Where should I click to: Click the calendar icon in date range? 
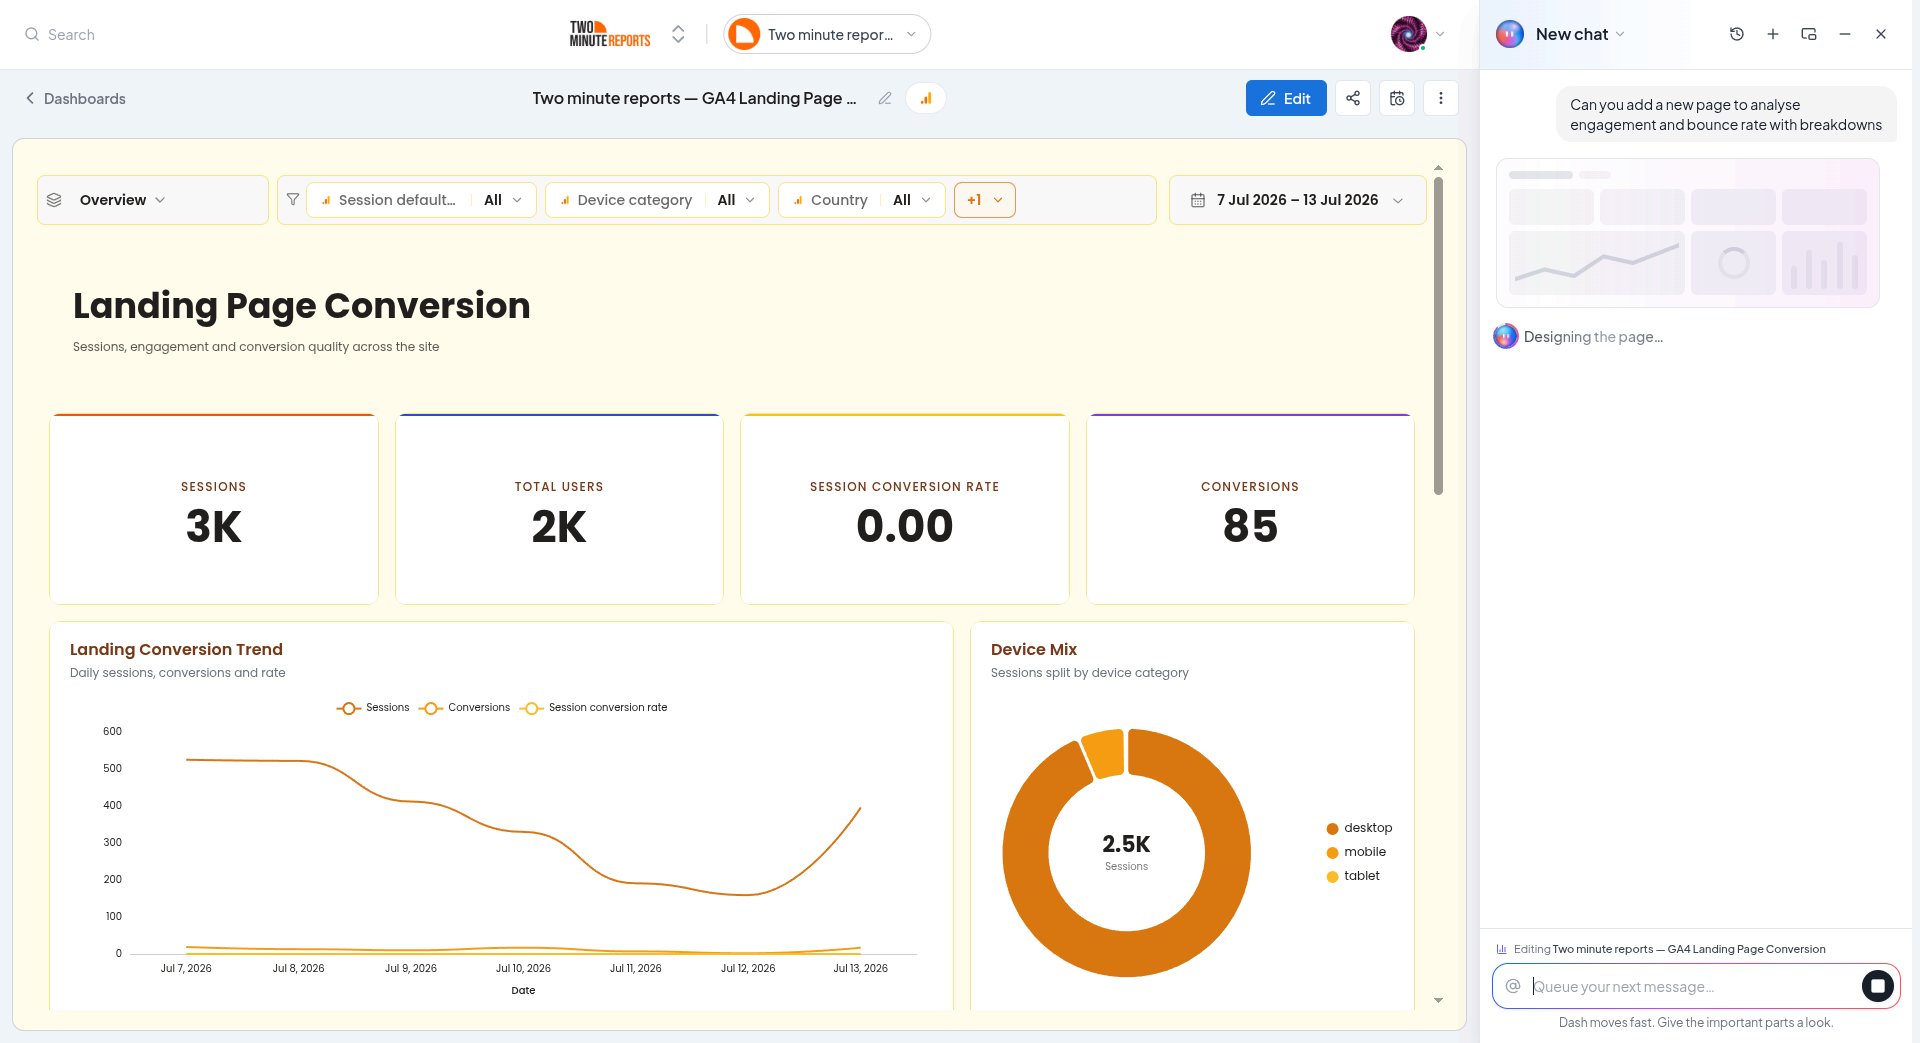coord(1198,200)
